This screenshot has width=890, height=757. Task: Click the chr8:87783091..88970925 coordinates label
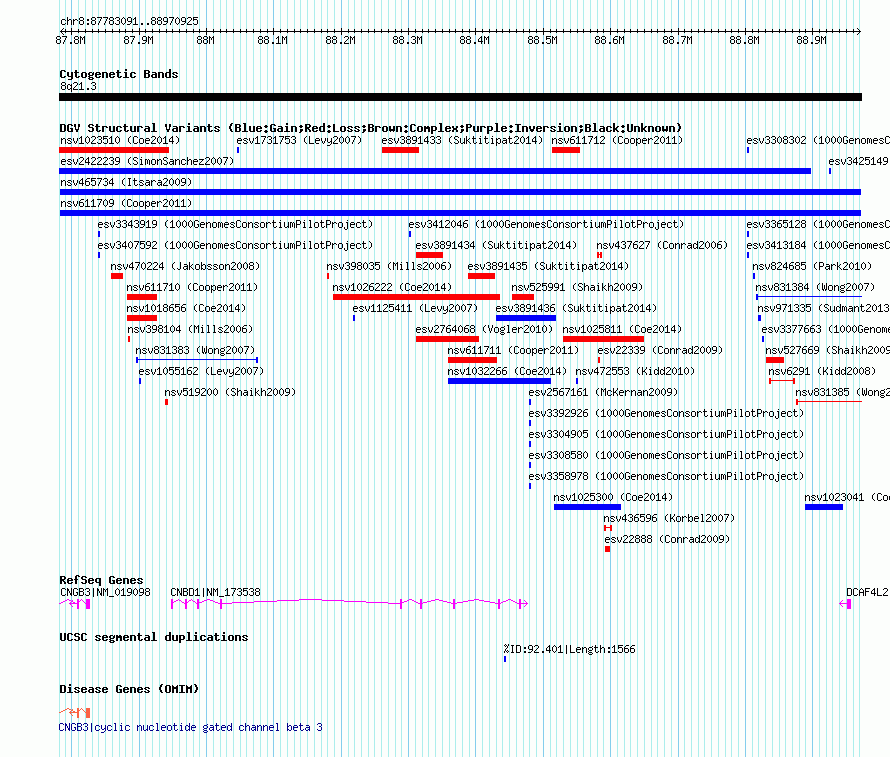(x=129, y=21)
